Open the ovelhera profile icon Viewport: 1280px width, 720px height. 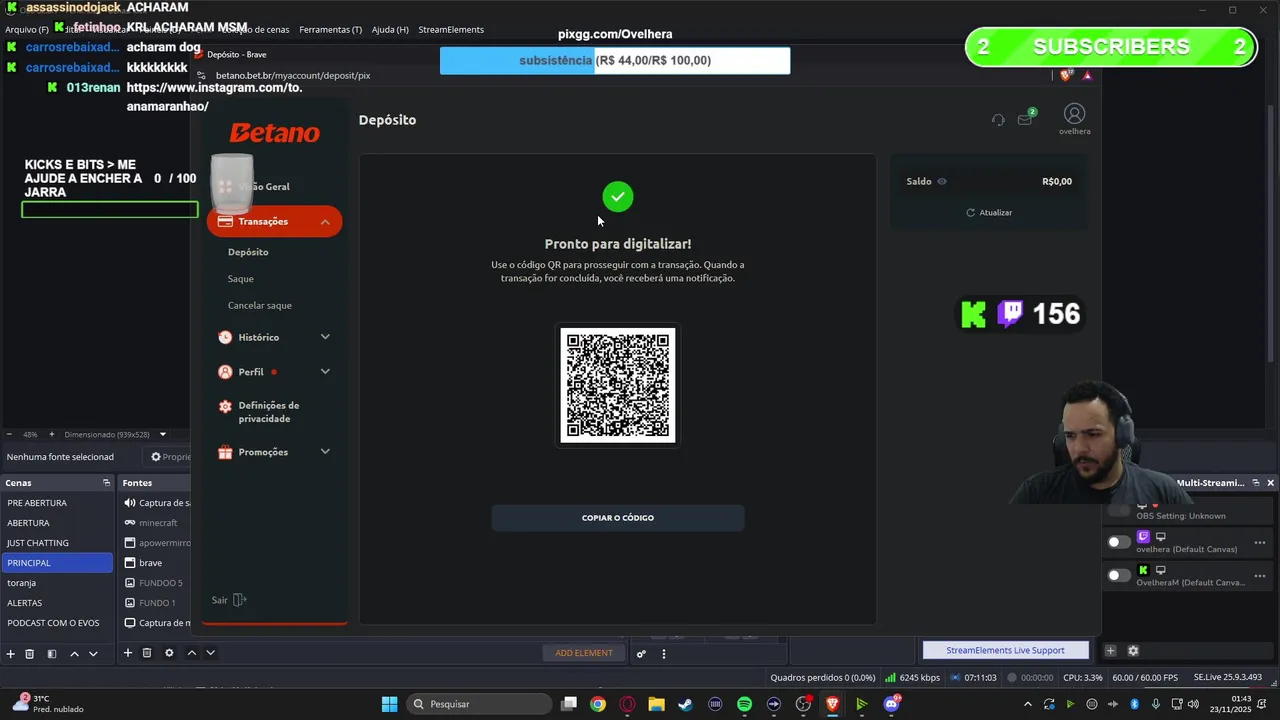(1074, 114)
